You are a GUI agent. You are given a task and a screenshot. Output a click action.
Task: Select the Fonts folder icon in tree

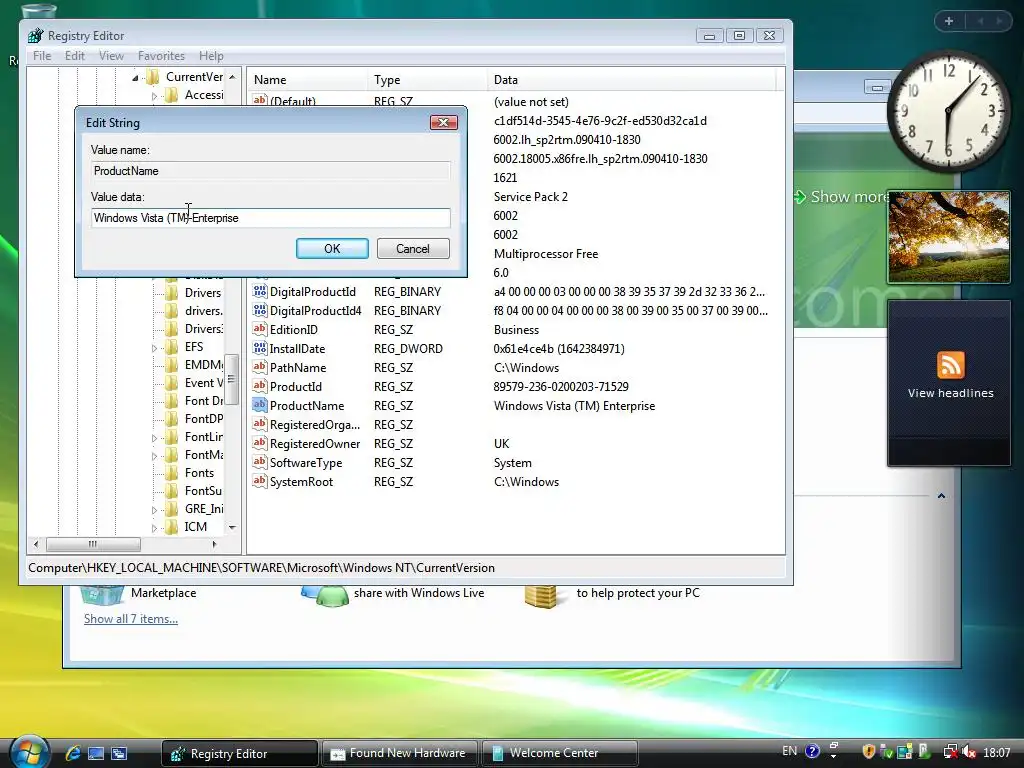(x=172, y=473)
